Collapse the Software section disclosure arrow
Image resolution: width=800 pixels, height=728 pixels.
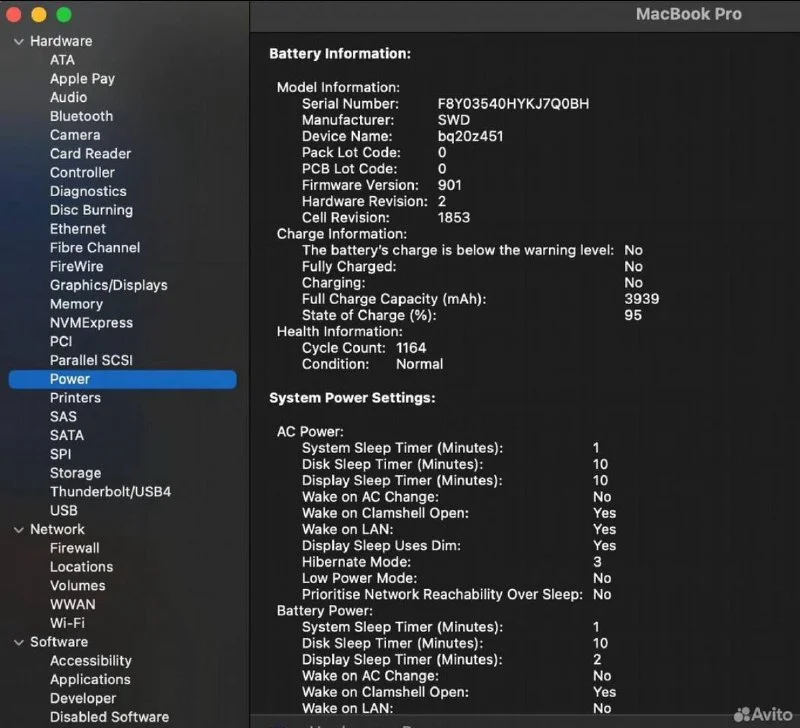coord(18,642)
